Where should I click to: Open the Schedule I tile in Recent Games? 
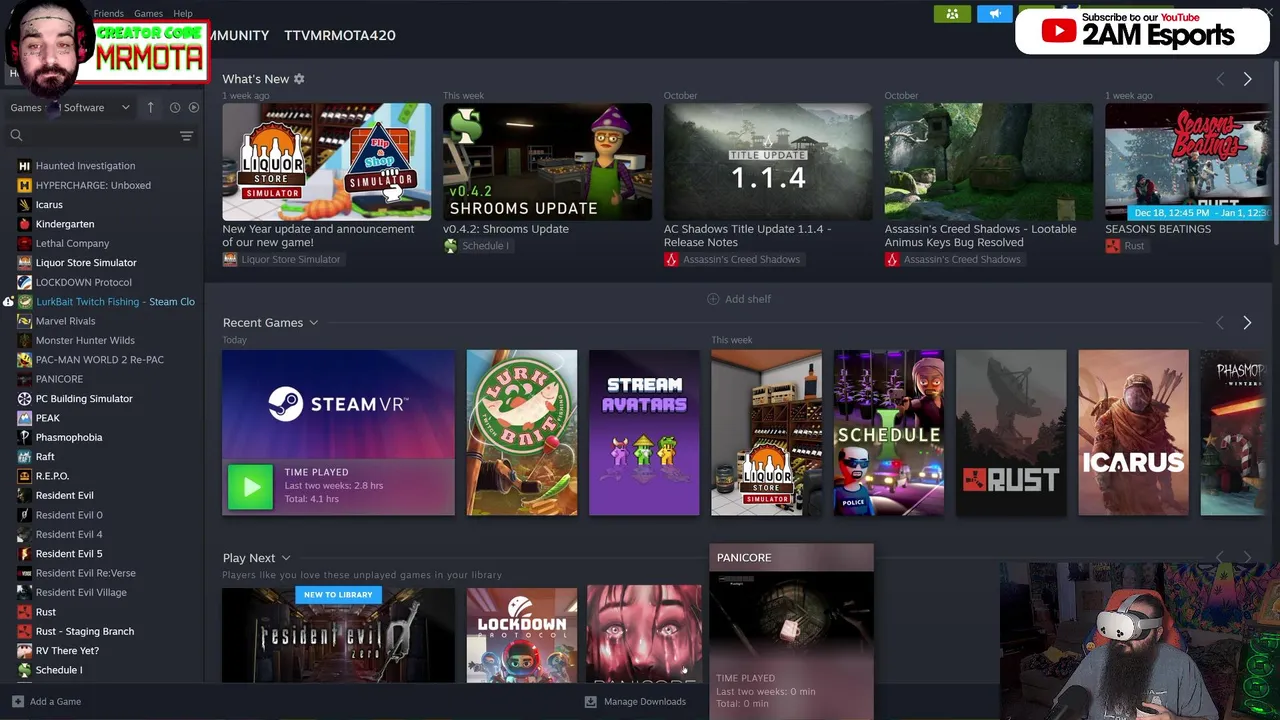[x=889, y=433]
